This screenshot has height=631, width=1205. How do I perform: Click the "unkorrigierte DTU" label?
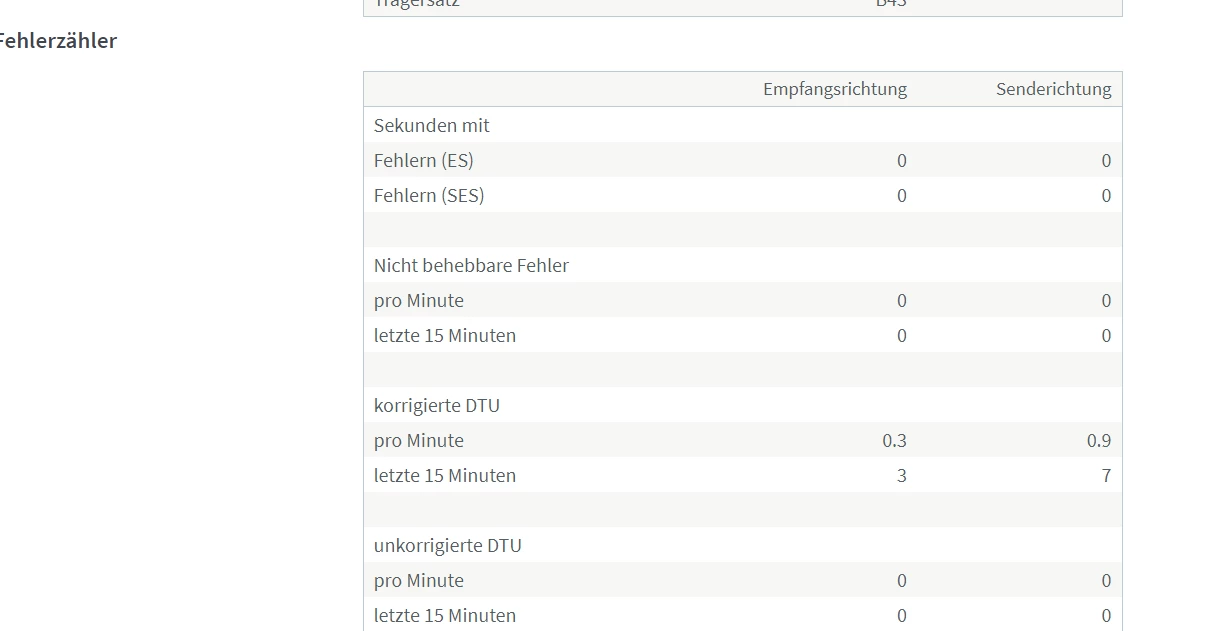click(447, 545)
